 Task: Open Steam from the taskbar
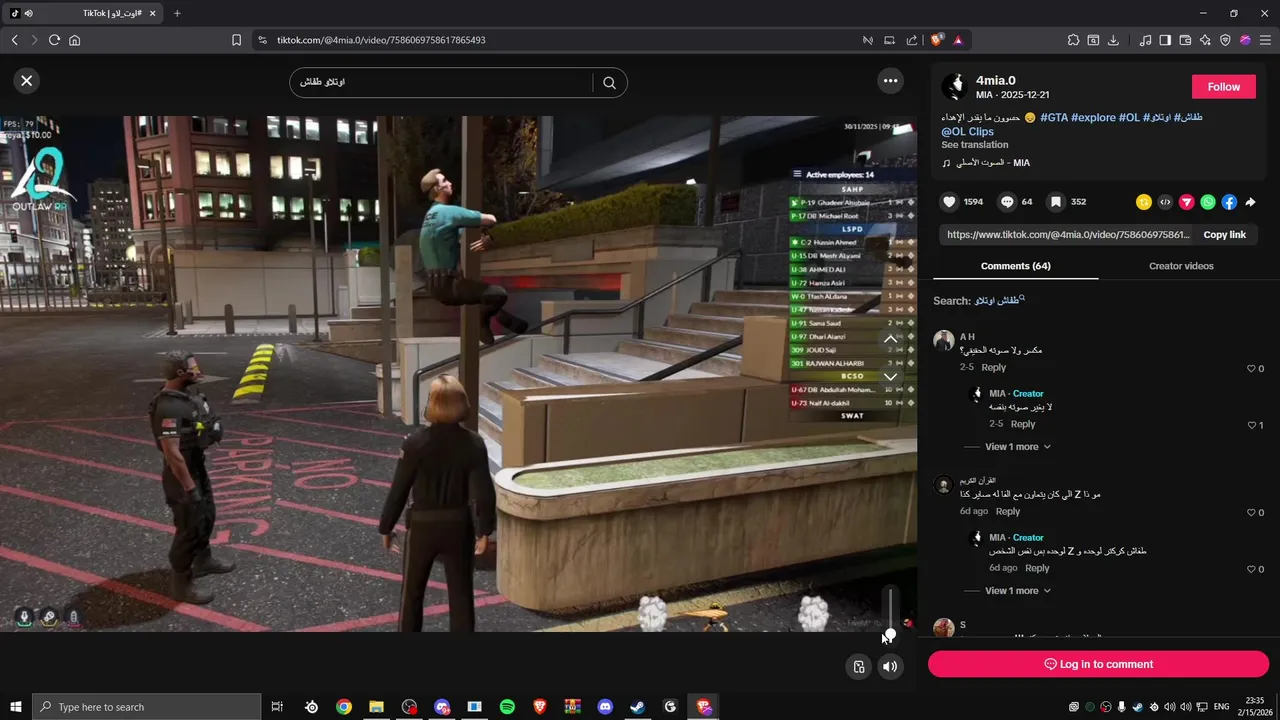(637, 707)
